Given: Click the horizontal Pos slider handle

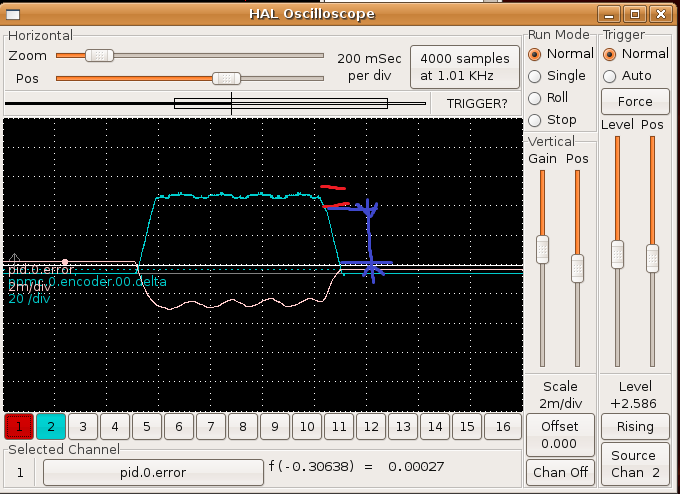Looking at the screenshot, I should click(226, 79).
